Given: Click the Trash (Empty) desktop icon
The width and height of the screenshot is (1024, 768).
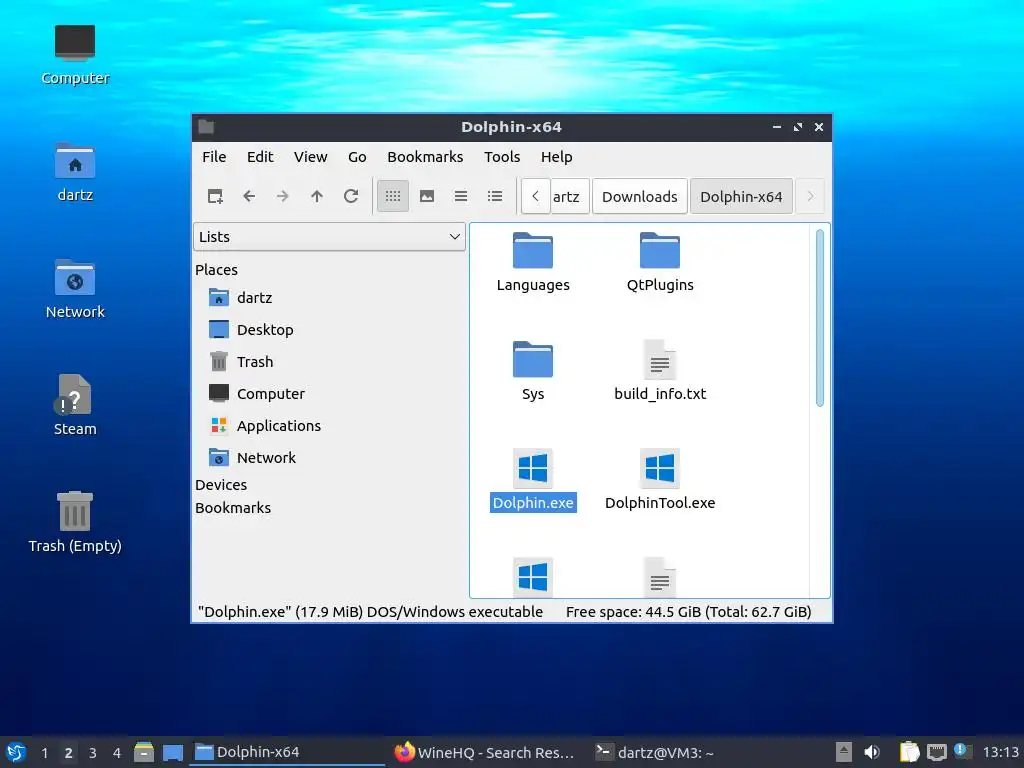Looking at the screenshot, I should point(75,522).
